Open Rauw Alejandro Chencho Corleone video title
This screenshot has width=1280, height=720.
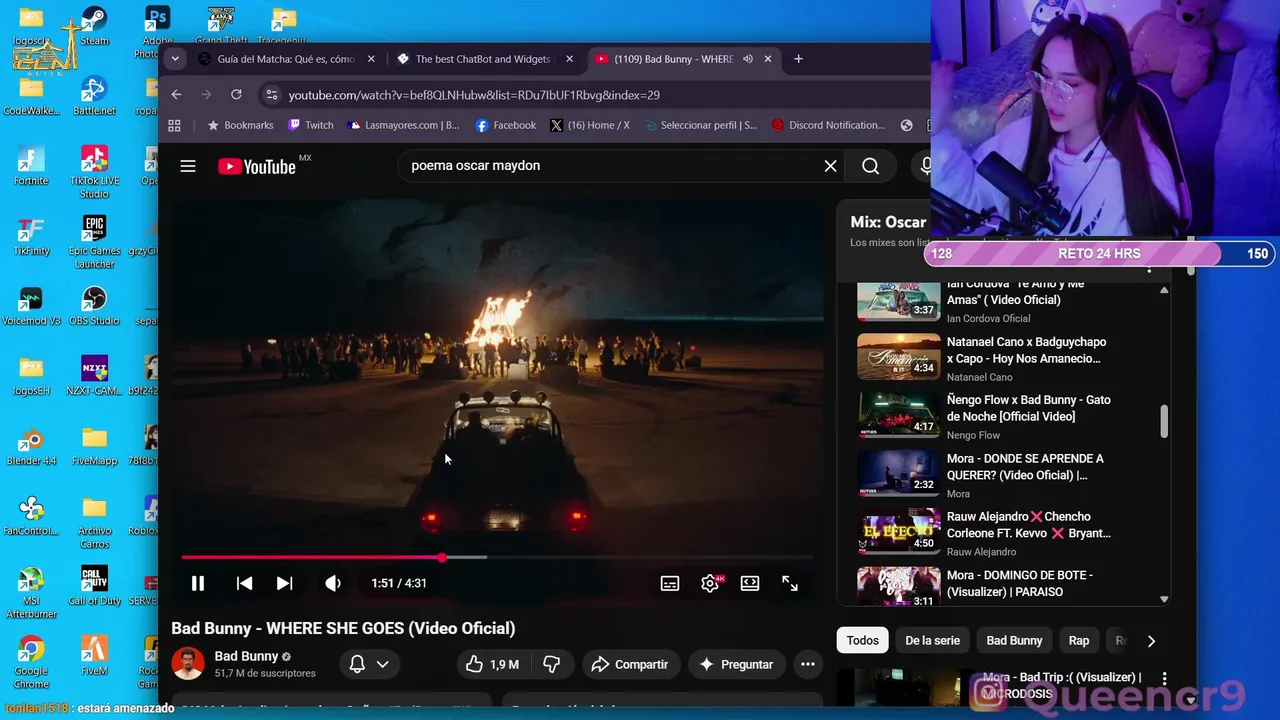pos(1029,525)
